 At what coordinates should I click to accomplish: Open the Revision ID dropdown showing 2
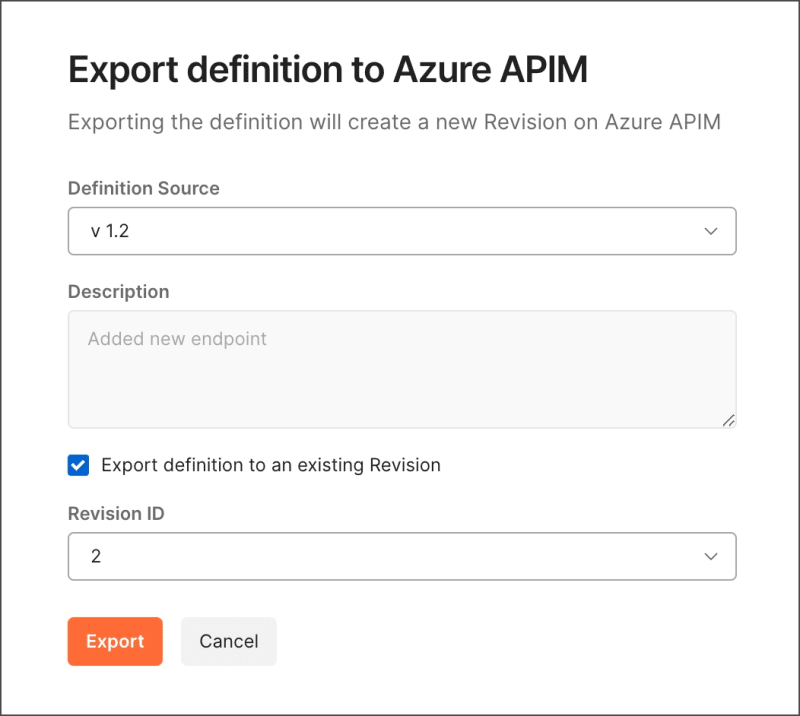tap(402, 556)
